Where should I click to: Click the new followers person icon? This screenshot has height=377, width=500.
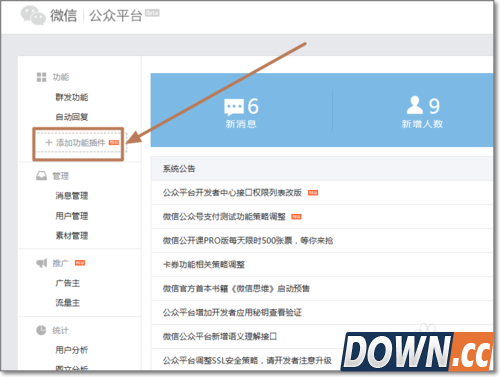415,105
